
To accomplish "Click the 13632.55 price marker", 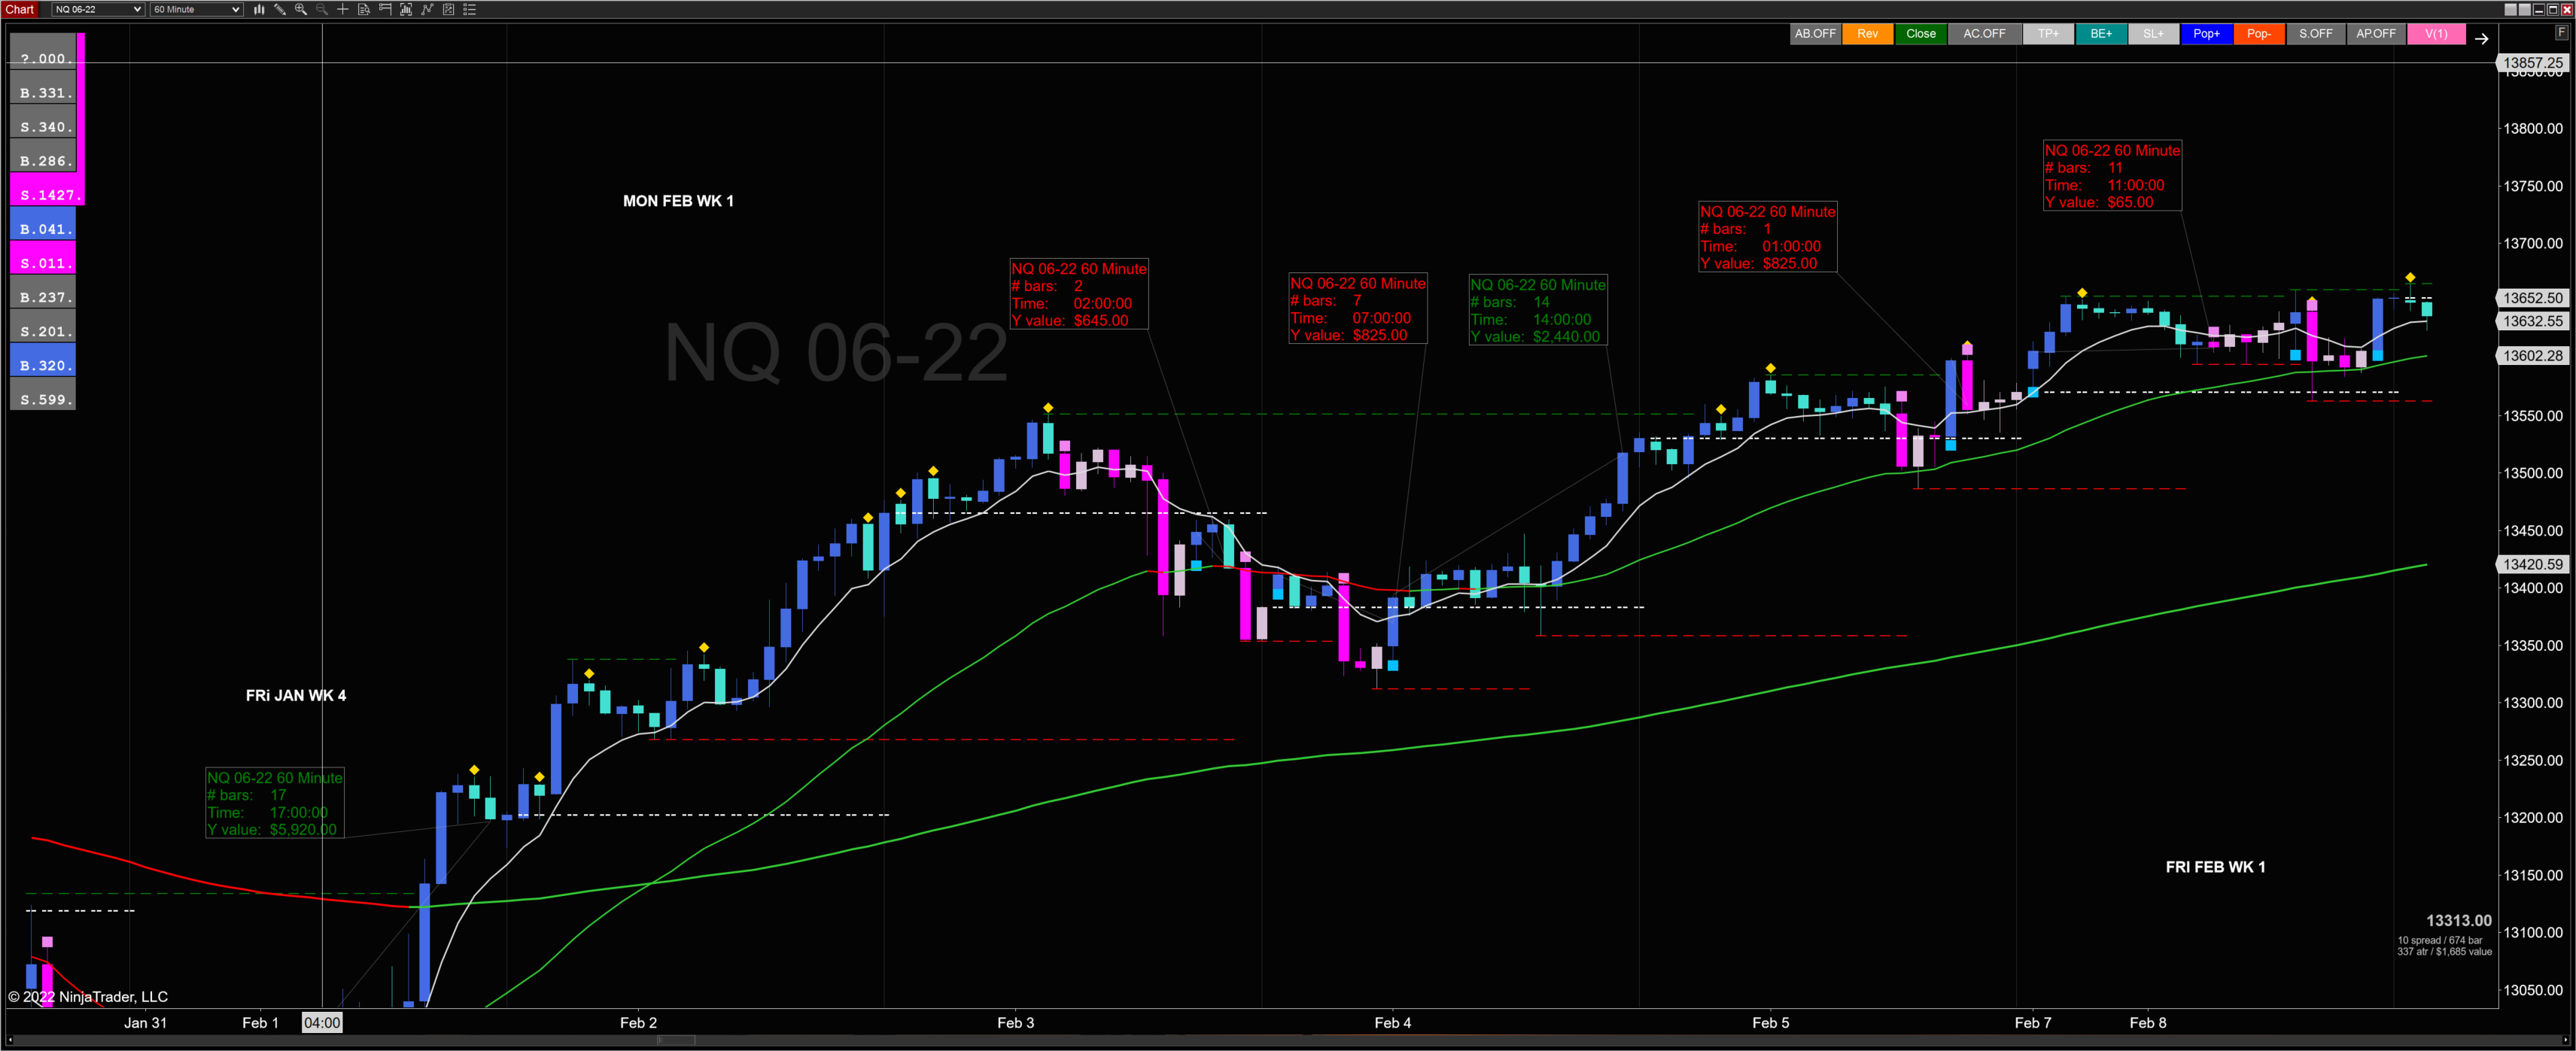I will pos(2533,321).
